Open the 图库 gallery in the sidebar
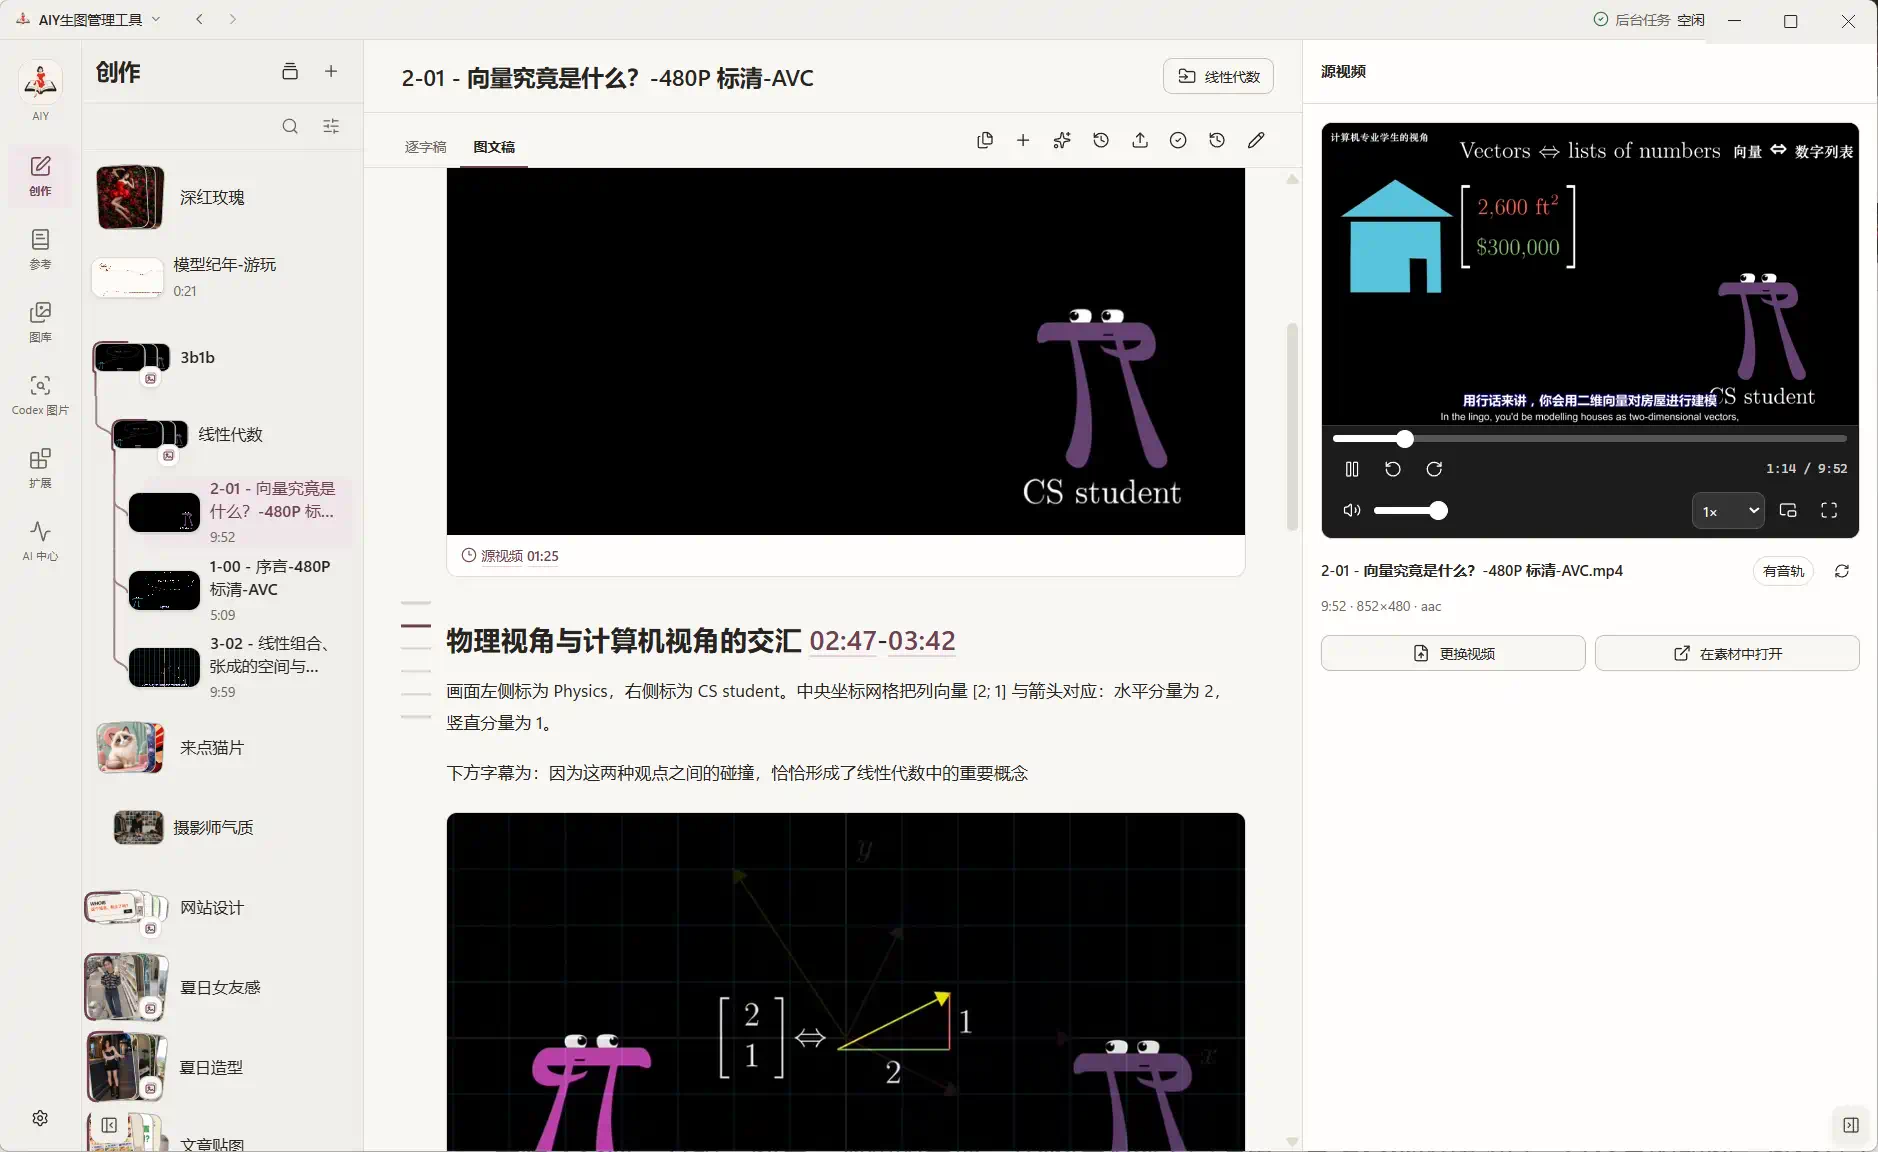1878x1152 pixels. 40,322
